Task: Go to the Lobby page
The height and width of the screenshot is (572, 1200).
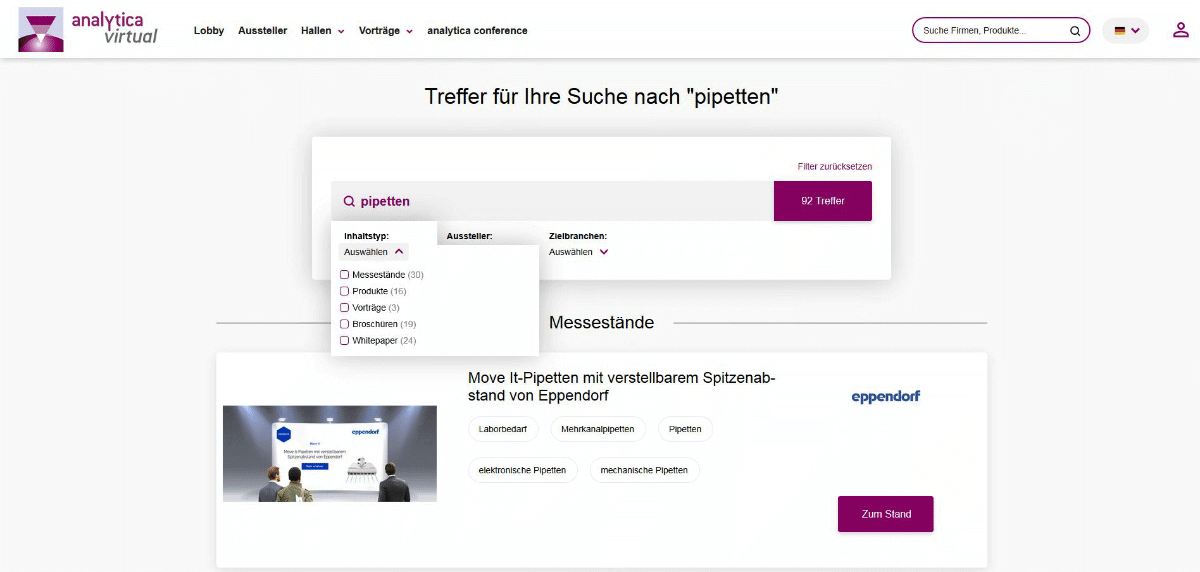Action: click(x=209, y=31)
